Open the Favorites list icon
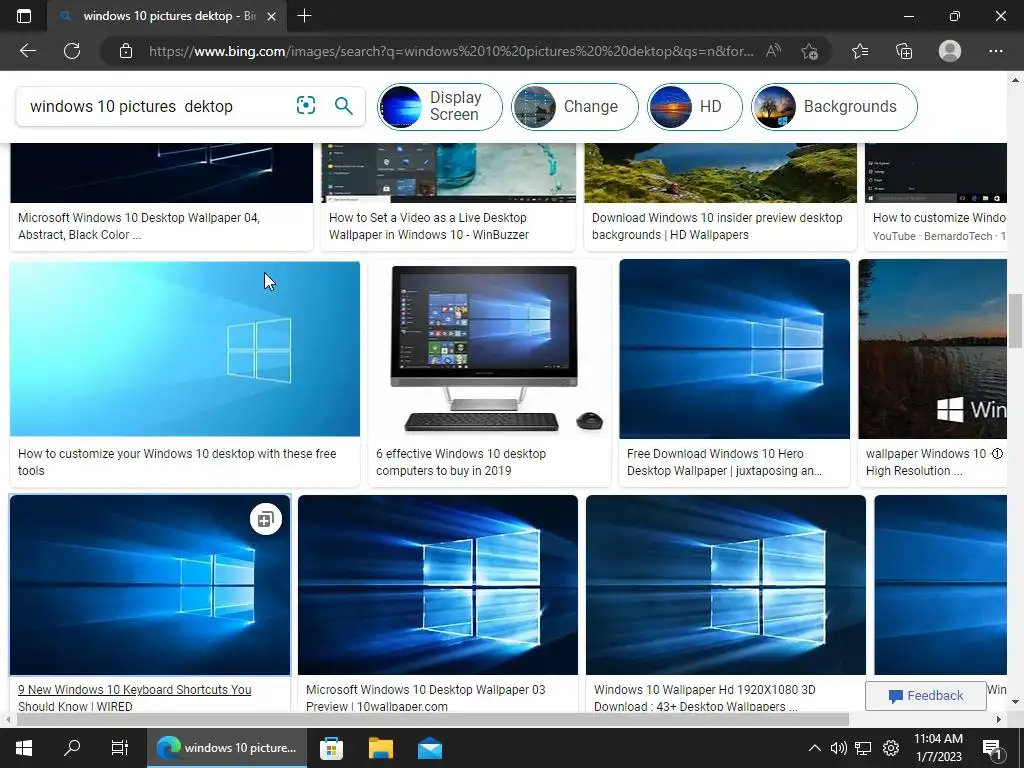1024x768 pixels. pyautogui.click(x=860, y=51)
